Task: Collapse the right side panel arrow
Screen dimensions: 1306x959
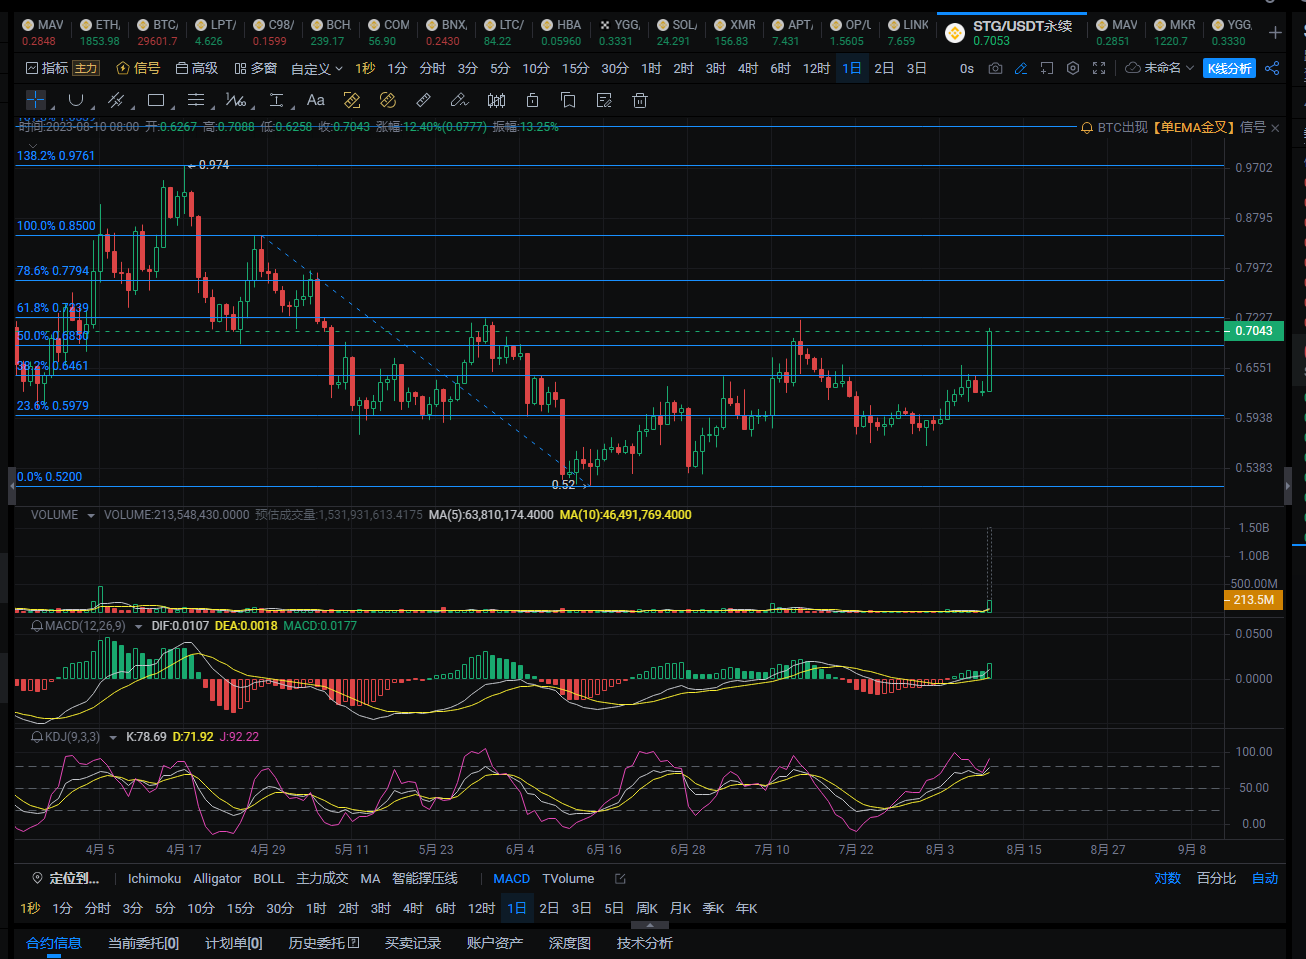Action: [x=1289, y=486]
